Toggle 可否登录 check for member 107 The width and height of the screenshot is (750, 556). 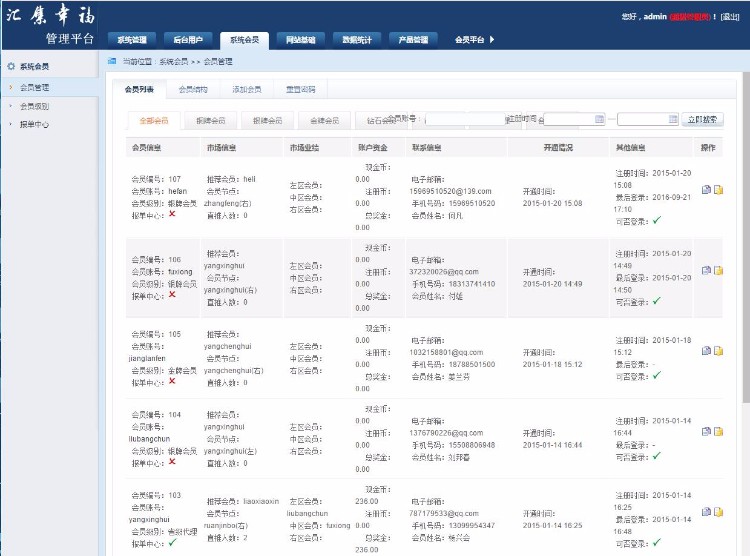pos(657,220)
